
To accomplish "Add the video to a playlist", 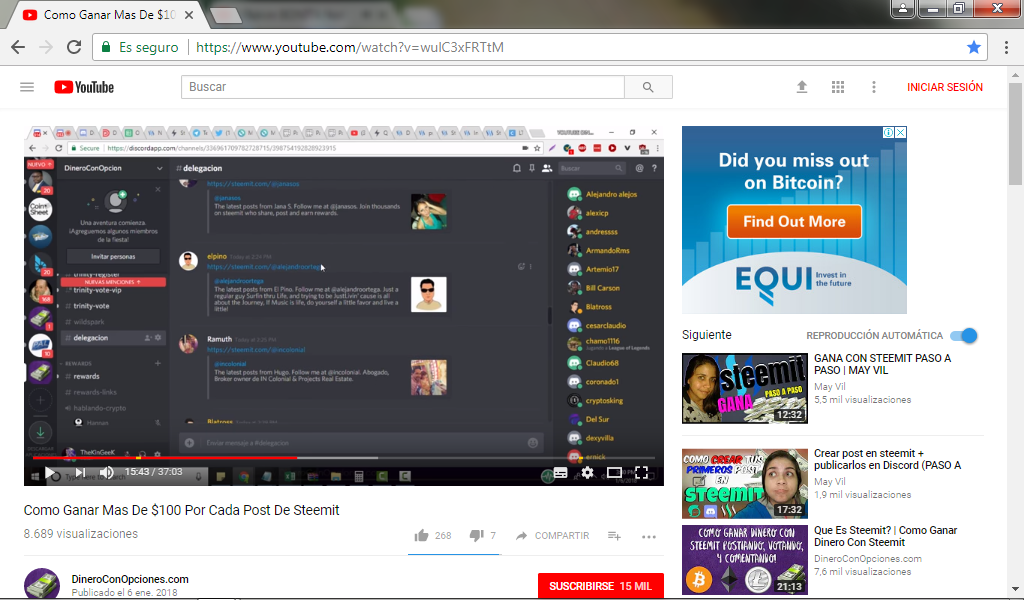I will pos(614,536).
